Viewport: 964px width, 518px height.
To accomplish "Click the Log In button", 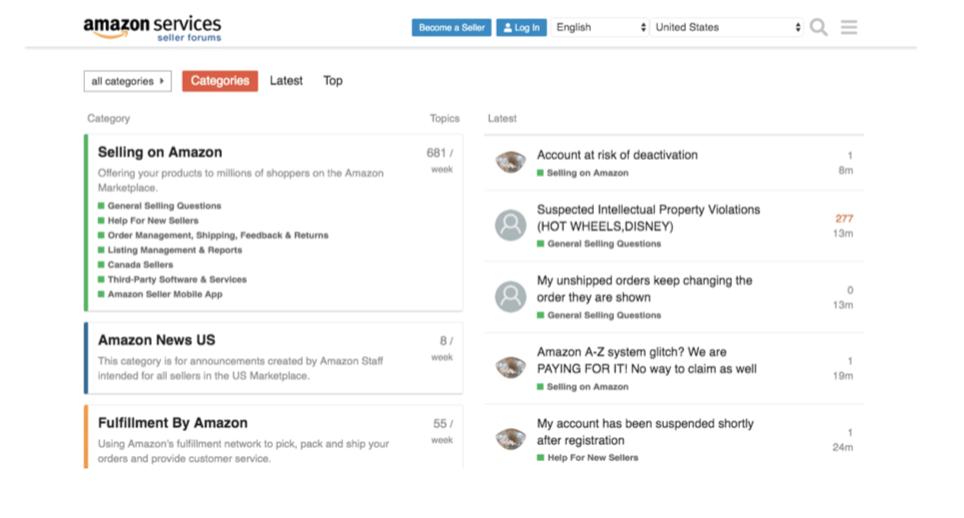I will click(x=521, y=28).
